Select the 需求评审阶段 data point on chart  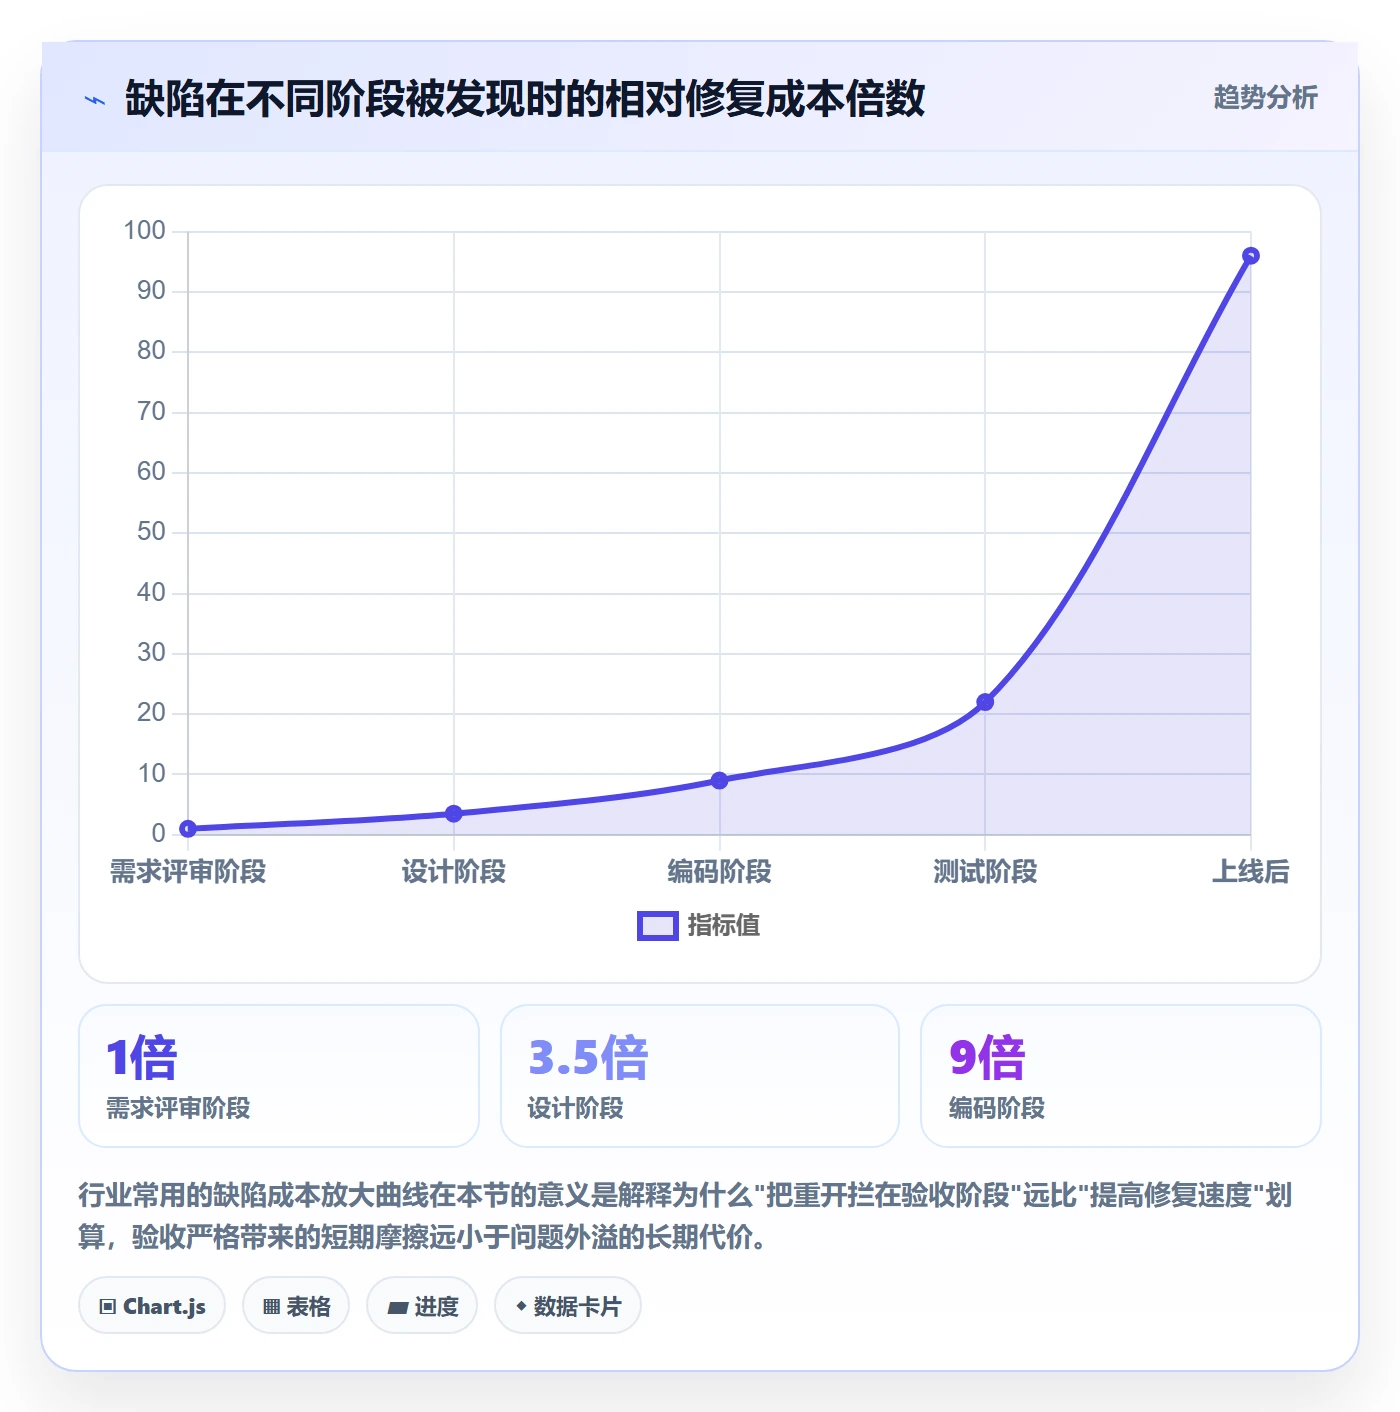[188, 828]
